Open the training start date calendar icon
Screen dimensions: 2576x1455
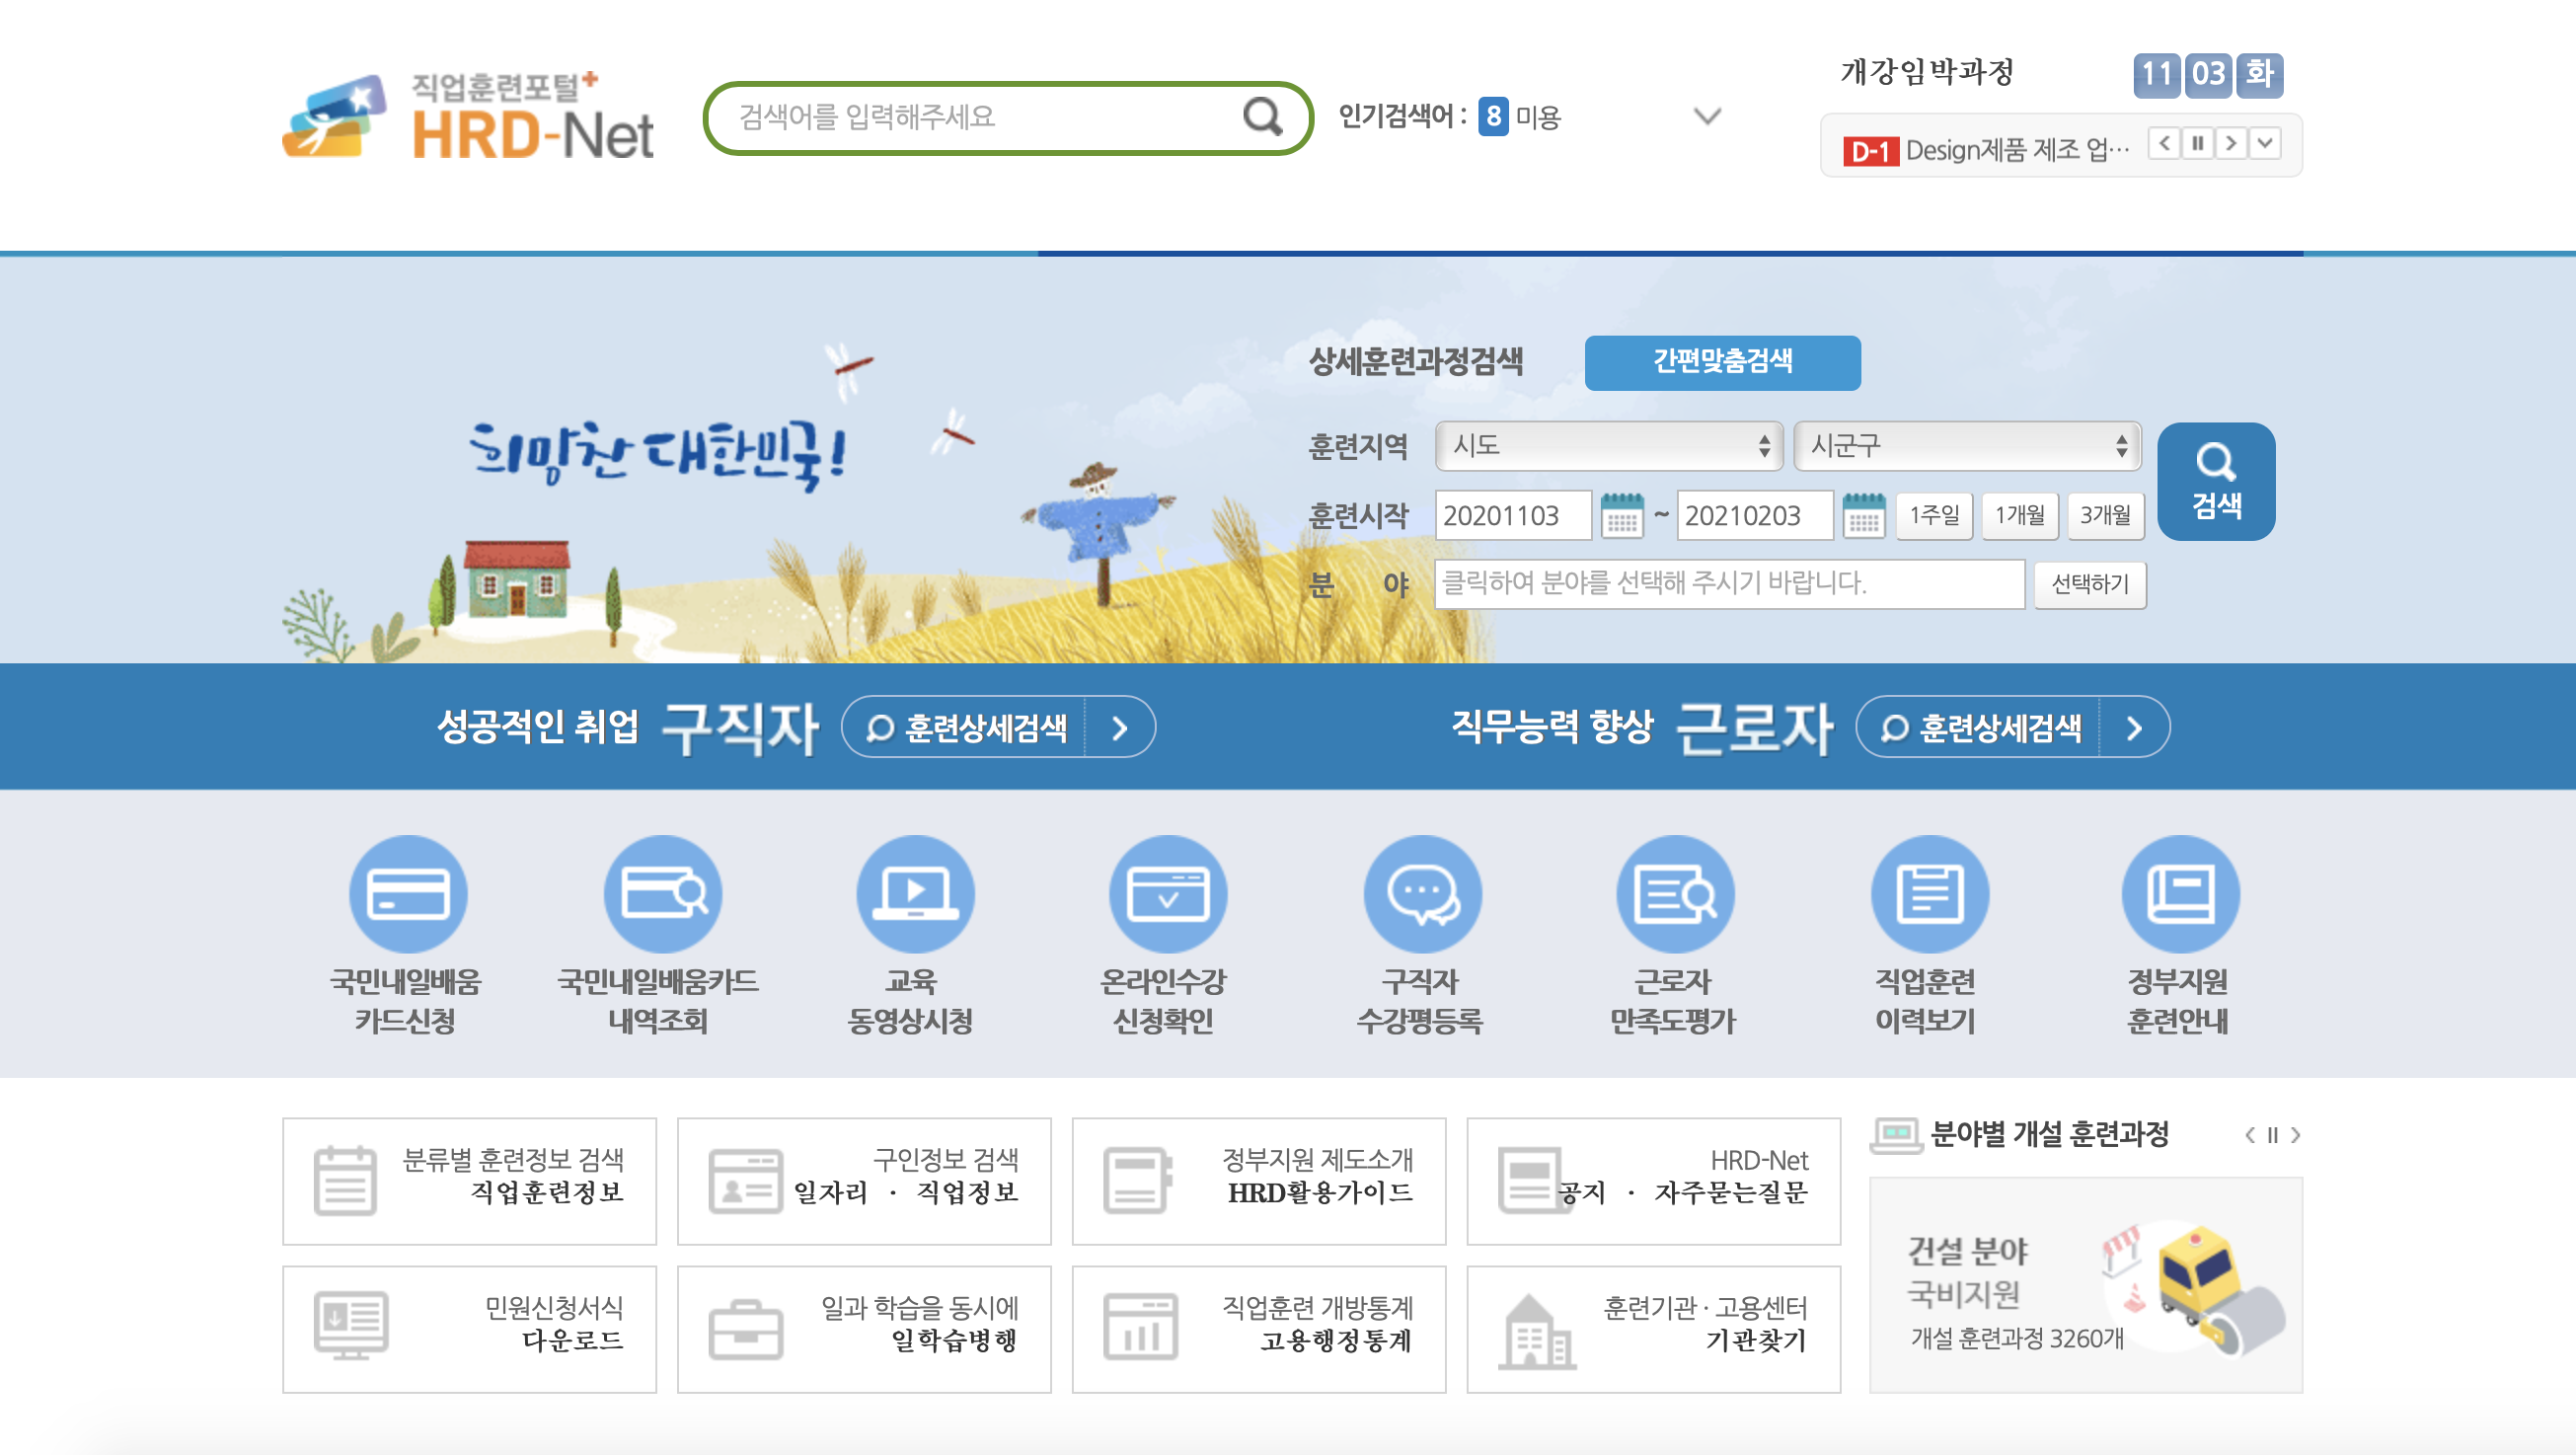click(1621, 516)
